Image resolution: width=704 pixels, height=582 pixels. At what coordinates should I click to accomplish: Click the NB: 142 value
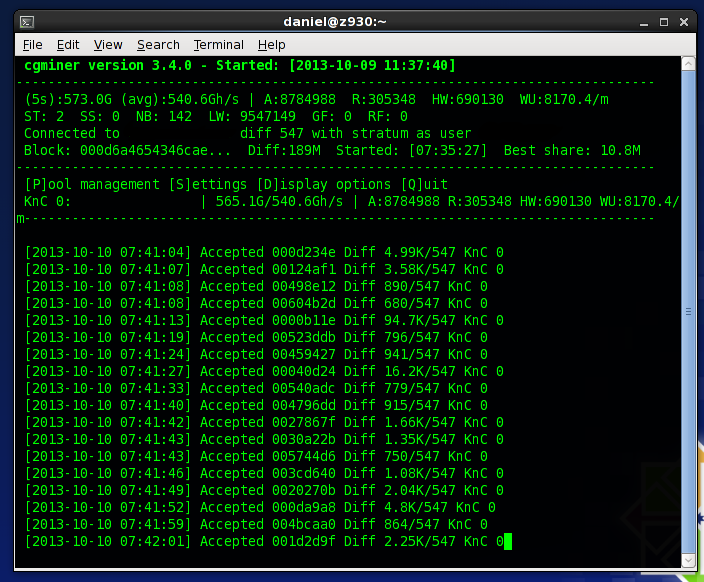pyautogui.click(x=164, y=116)
